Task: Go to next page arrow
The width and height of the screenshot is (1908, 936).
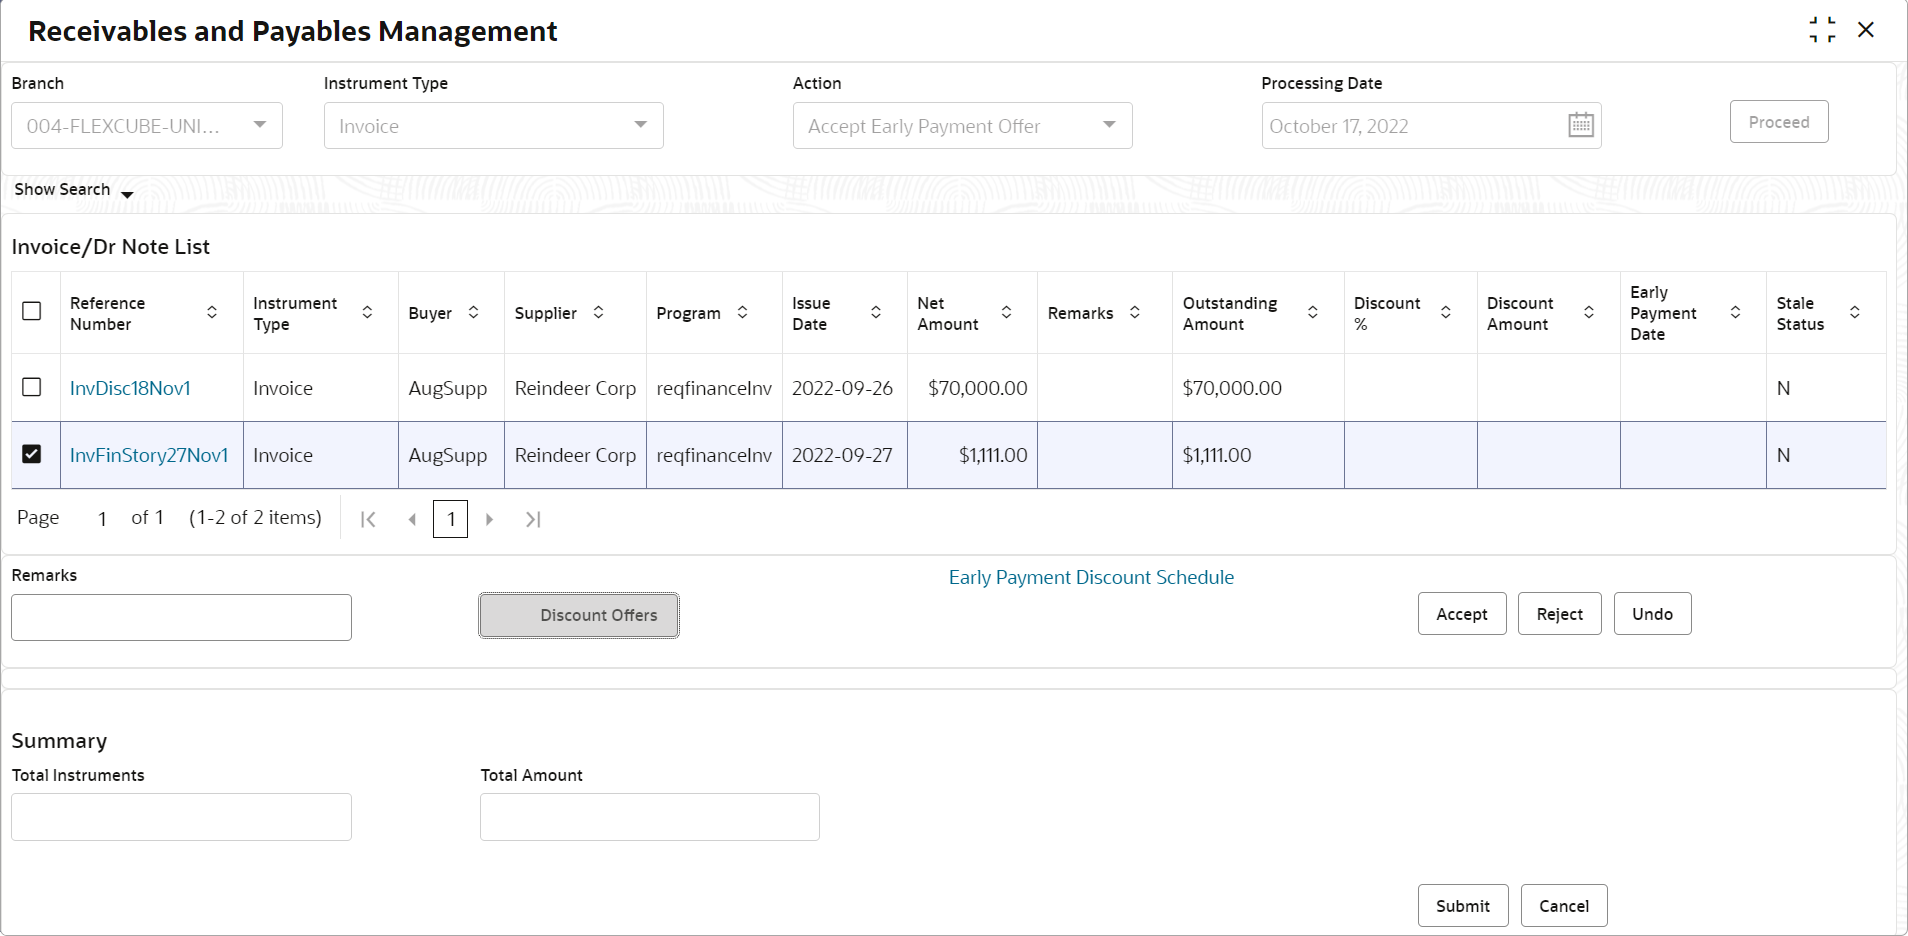Action: pyautogui.click(x=489, y=519)
